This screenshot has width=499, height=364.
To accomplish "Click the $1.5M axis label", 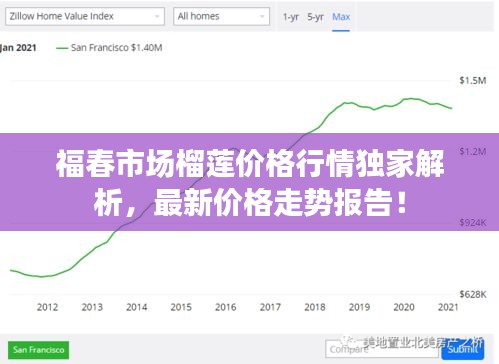I will coord(473,80).
